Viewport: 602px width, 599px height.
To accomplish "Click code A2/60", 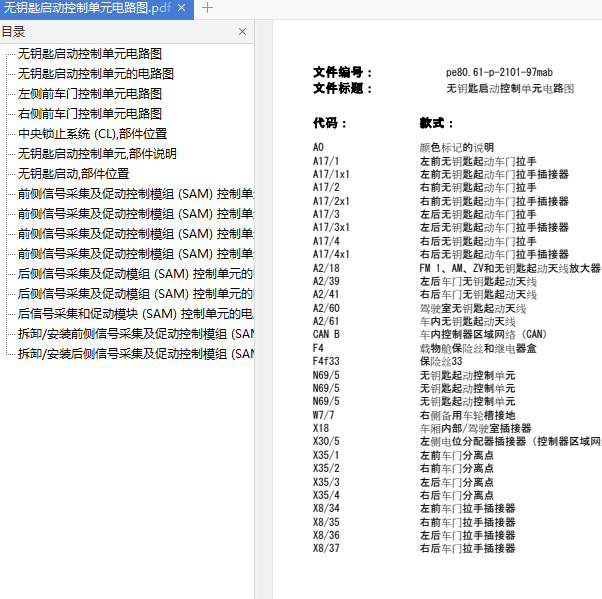I will click(x=326, y=308).
